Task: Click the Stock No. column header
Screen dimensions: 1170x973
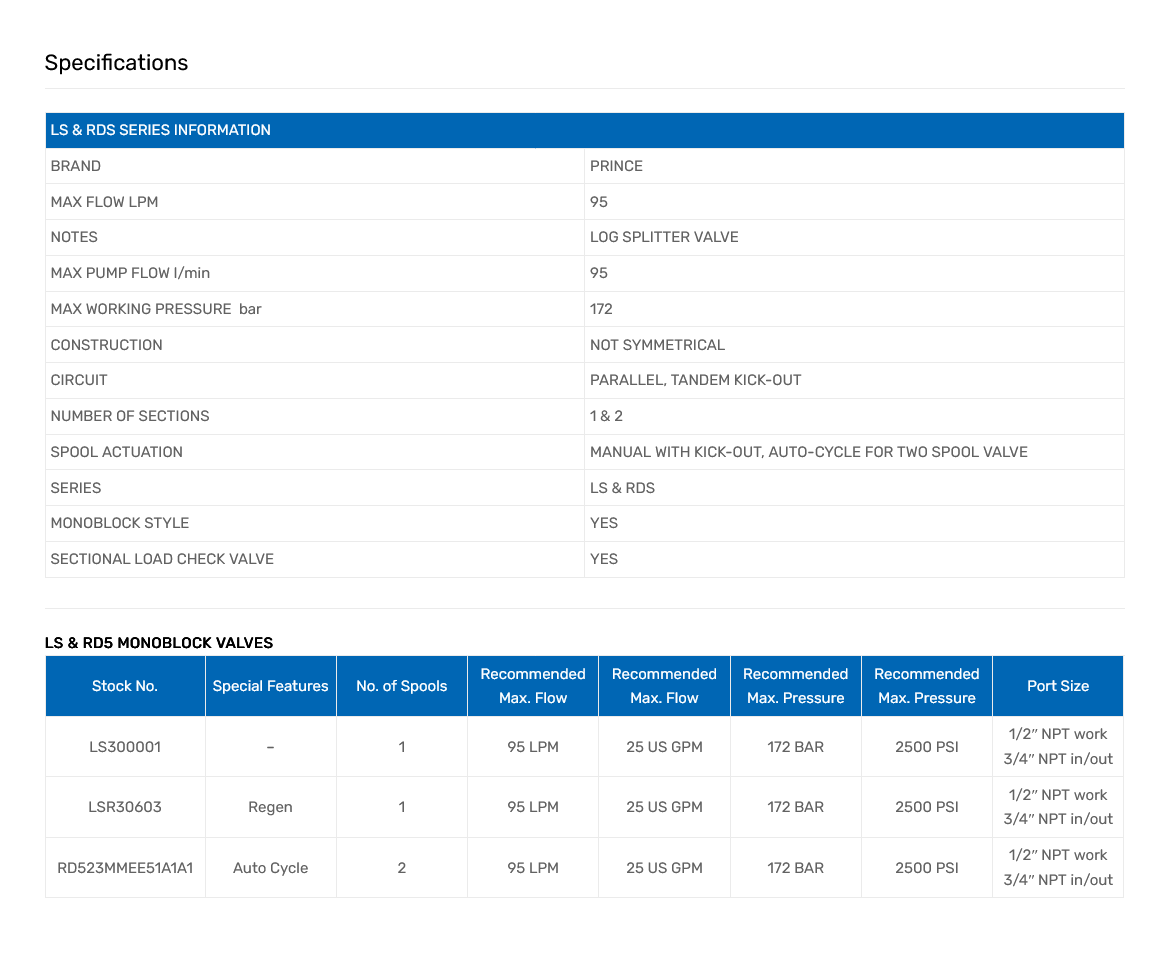Action: click(x=125, y=686)
